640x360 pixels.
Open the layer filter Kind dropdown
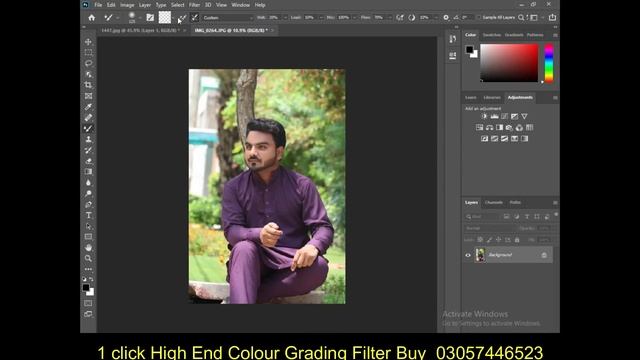(x=482, y=217)
